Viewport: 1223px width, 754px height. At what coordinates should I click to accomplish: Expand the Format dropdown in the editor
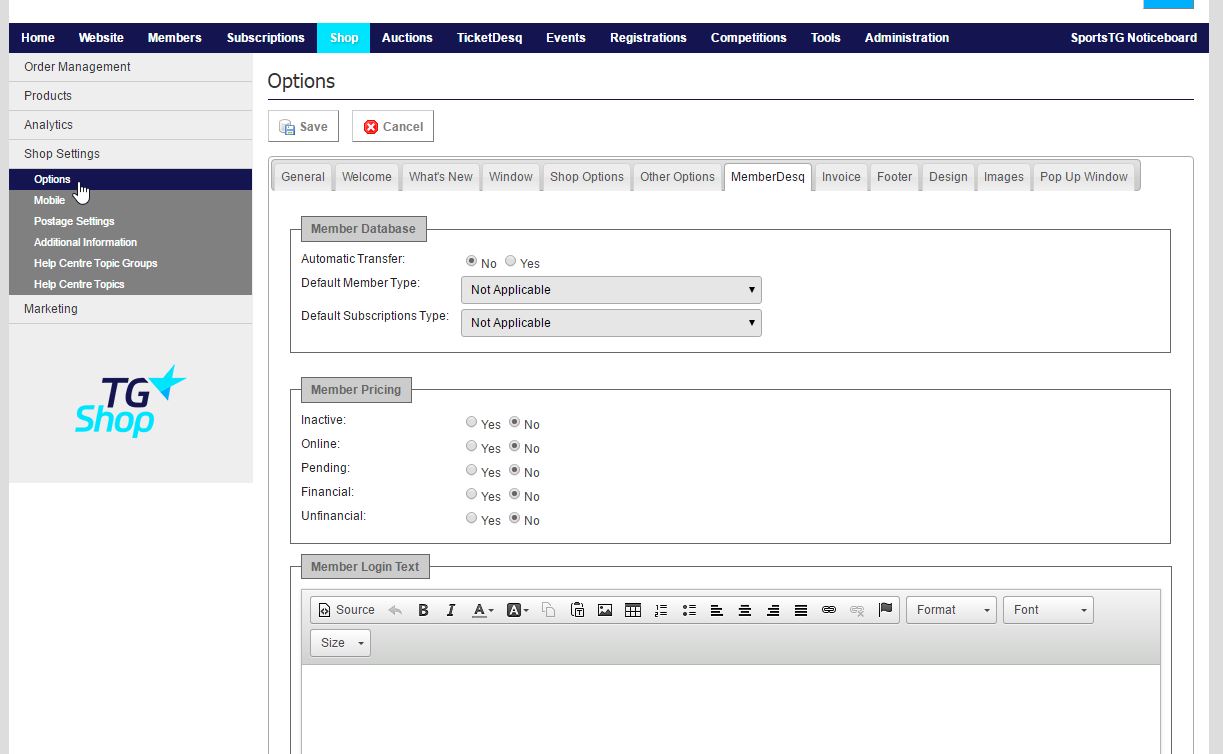(951, 610)
